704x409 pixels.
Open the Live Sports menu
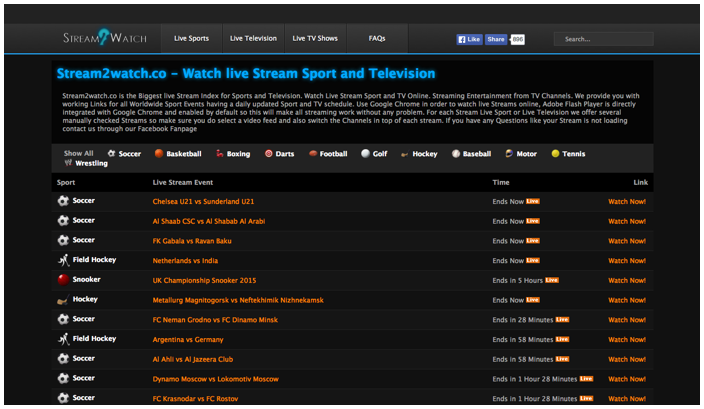pyautogui.click(x=191, y=39)
